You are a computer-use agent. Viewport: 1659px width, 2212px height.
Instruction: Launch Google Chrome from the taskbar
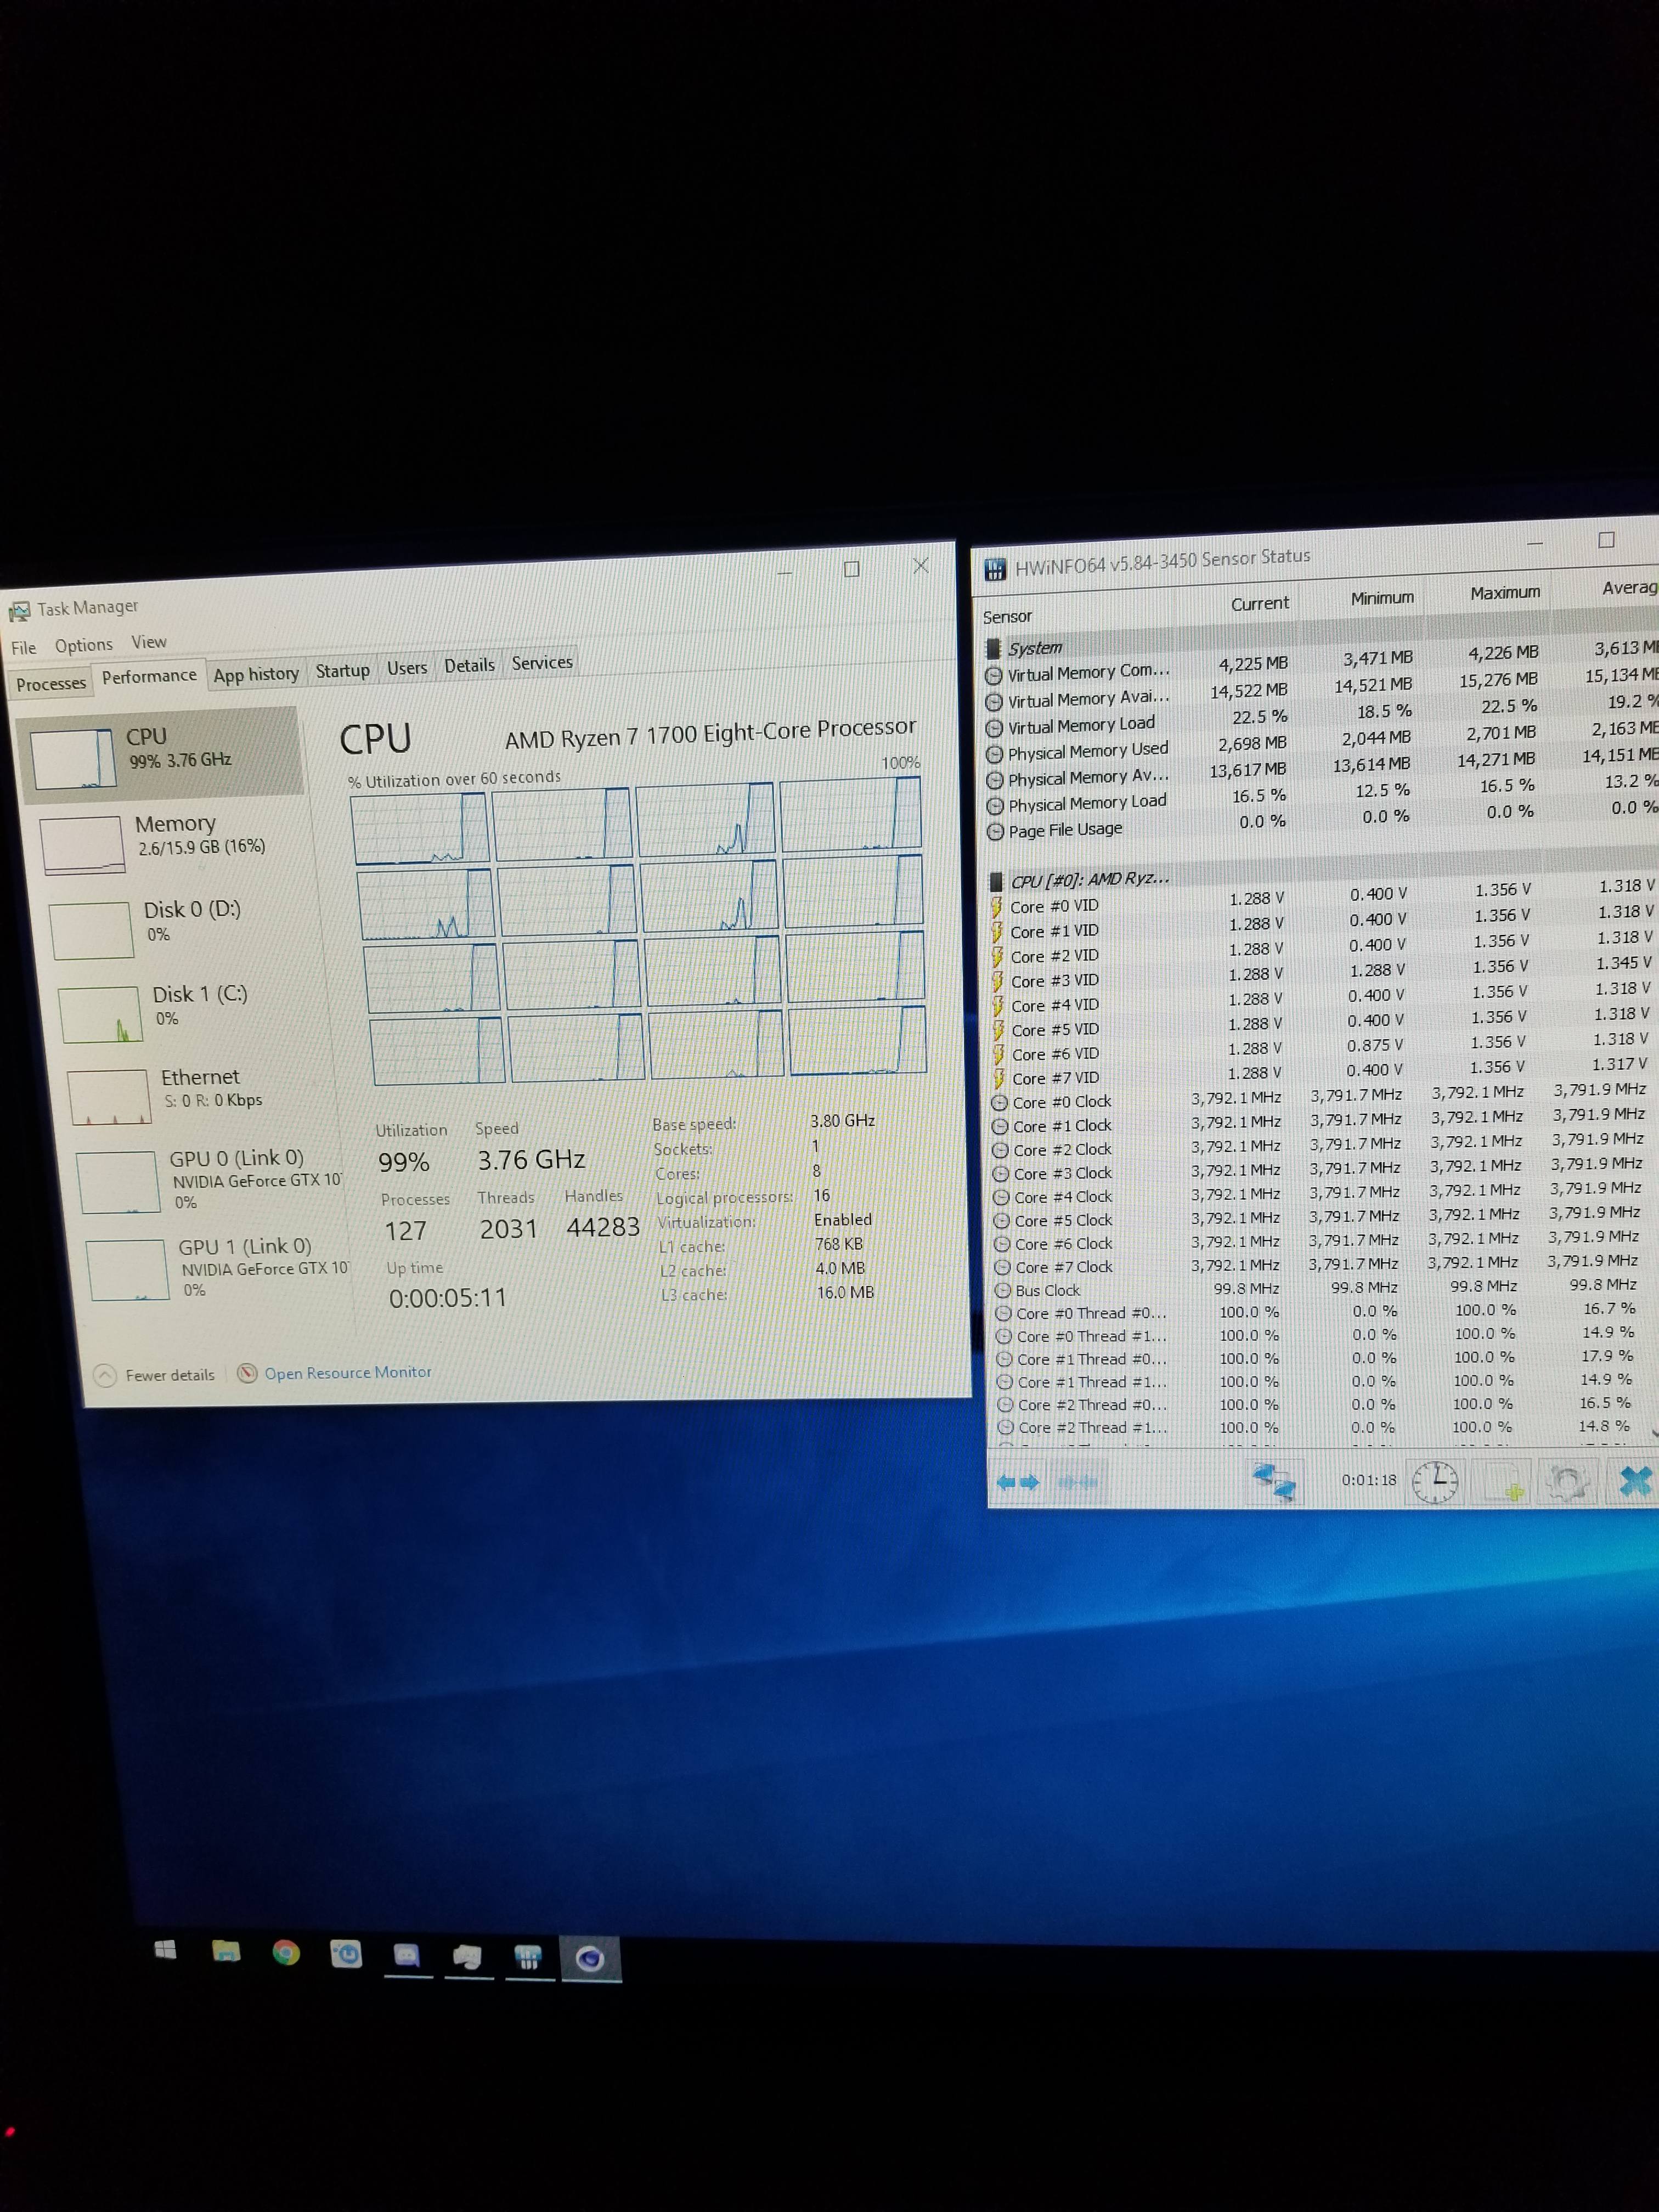[286, 1953]
